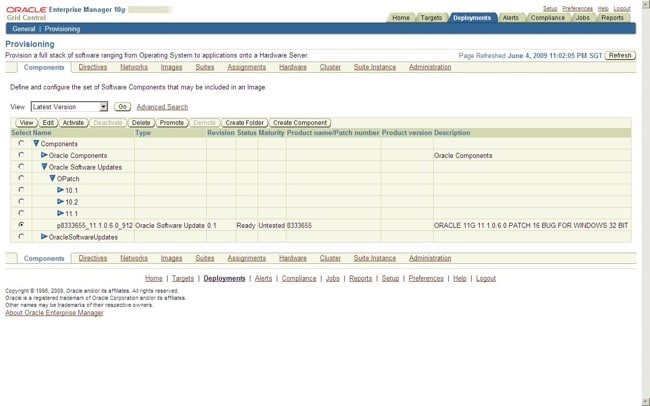Click the Go button
Screen dimensions: 650x406
tap(122, 107)
